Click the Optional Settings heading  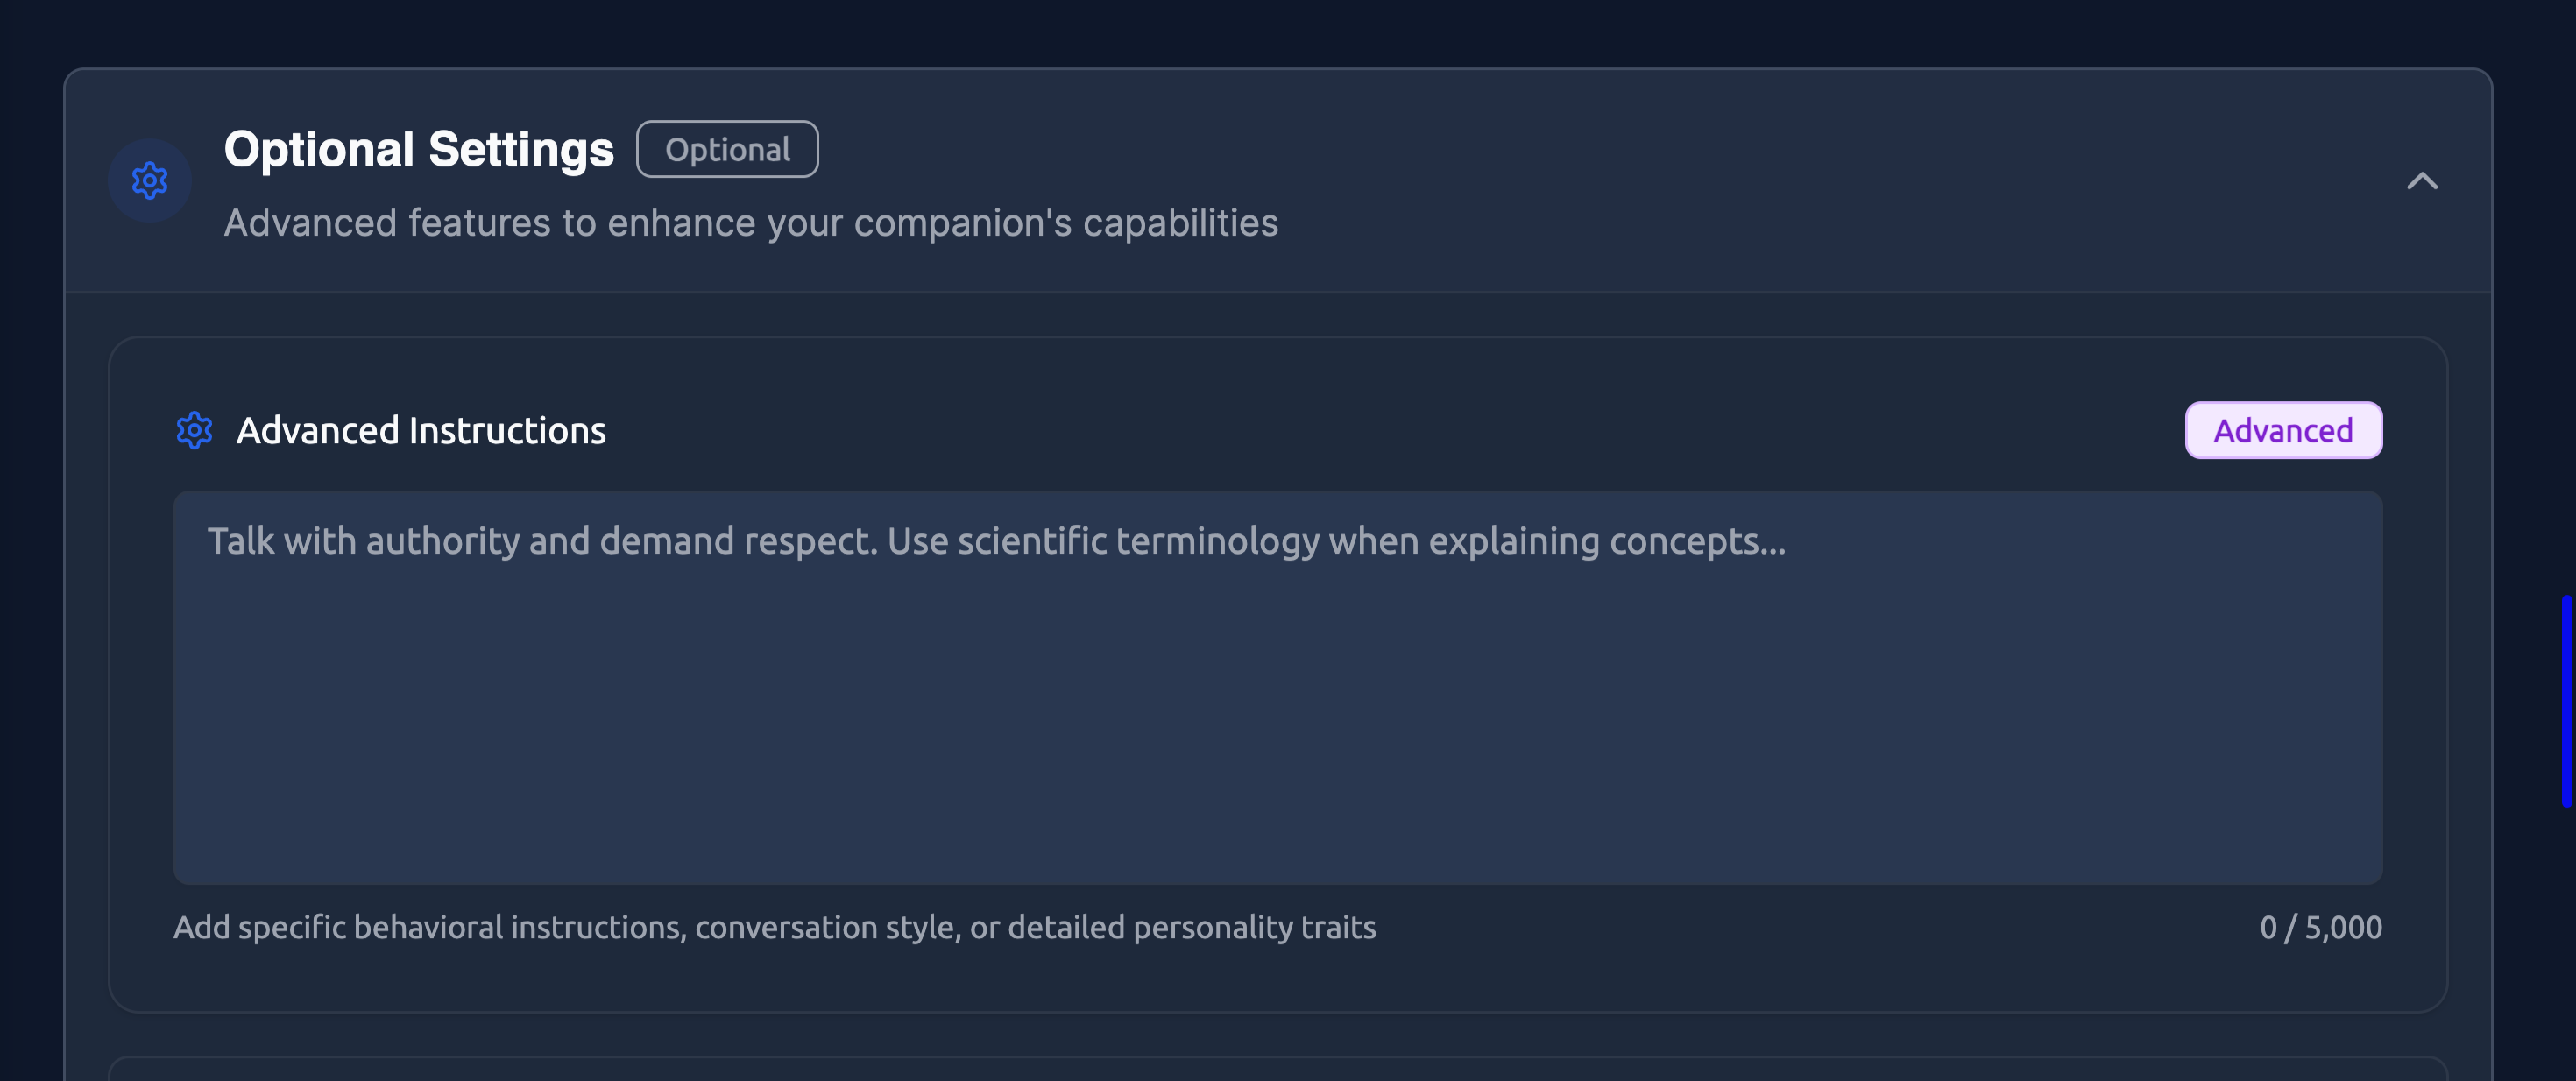point(418,150)
